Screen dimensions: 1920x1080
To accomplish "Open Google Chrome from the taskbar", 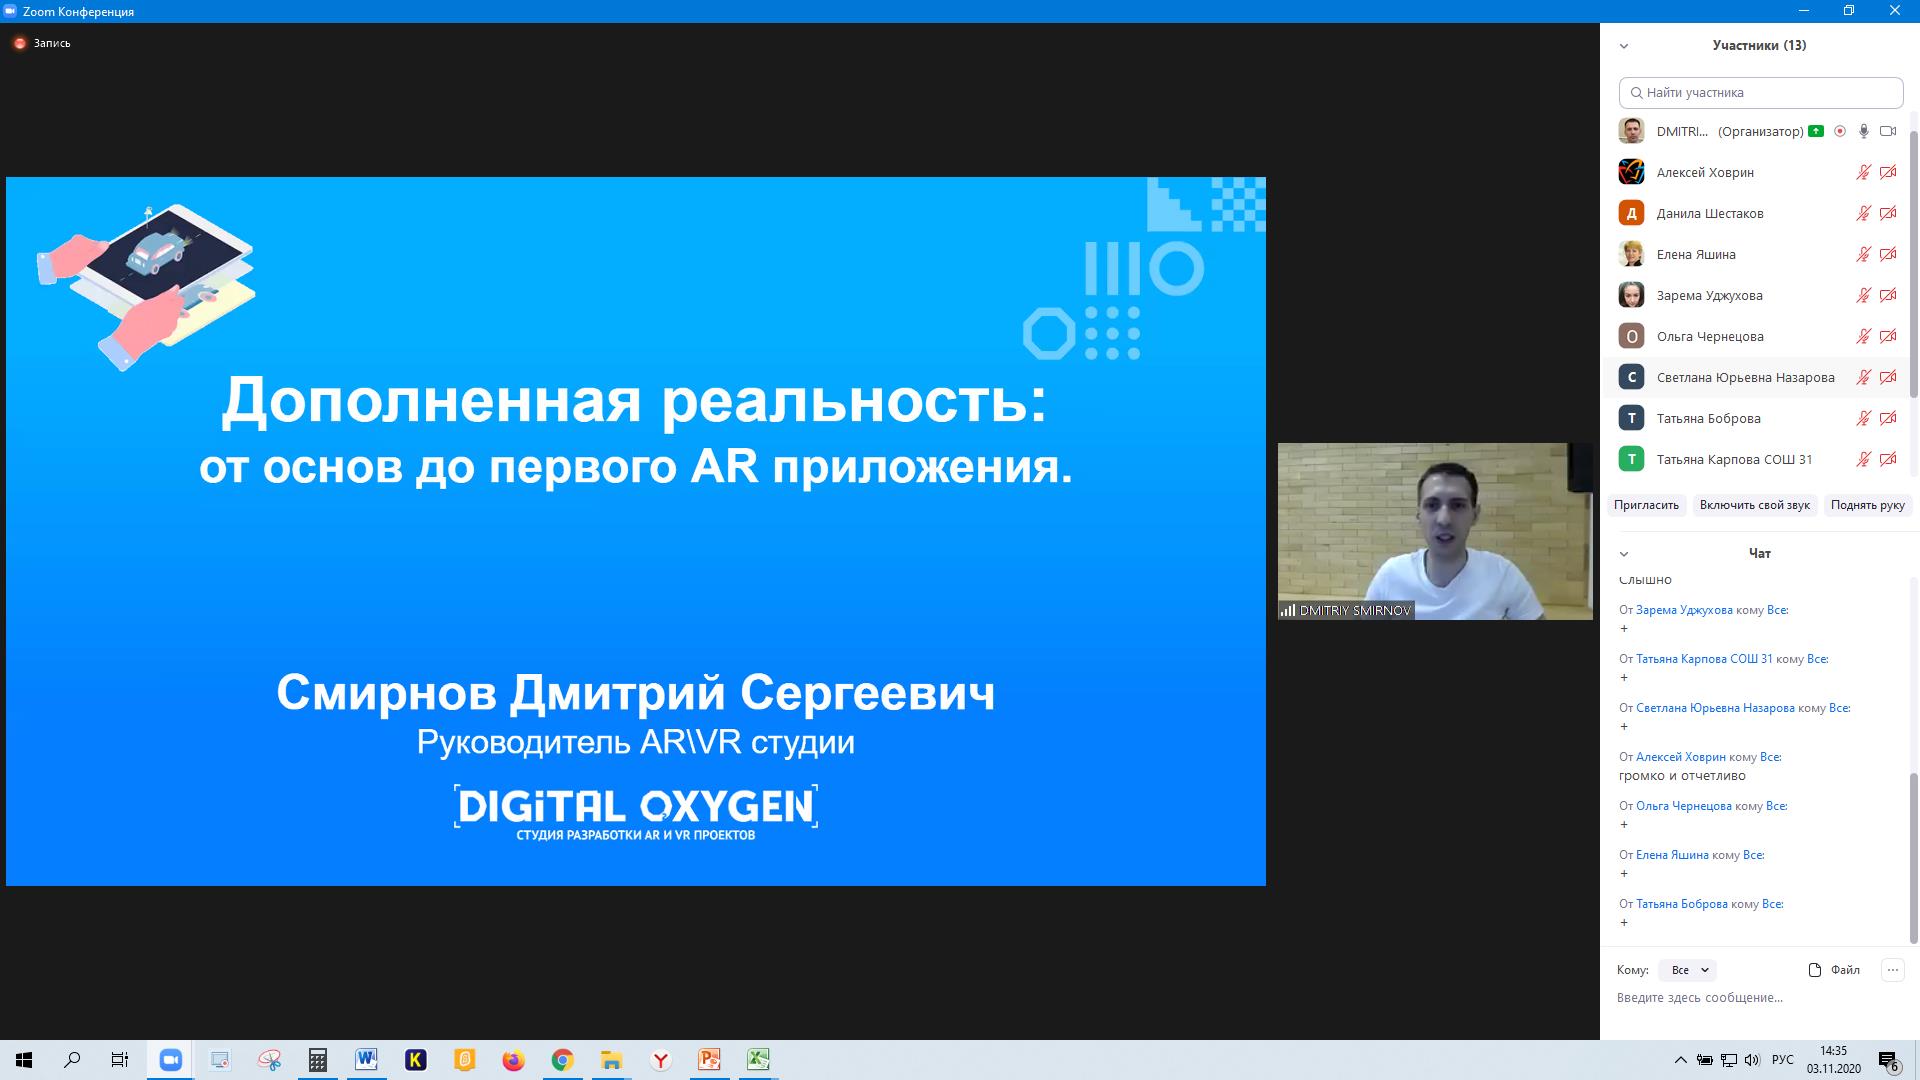I will (x=562, y=1060).
